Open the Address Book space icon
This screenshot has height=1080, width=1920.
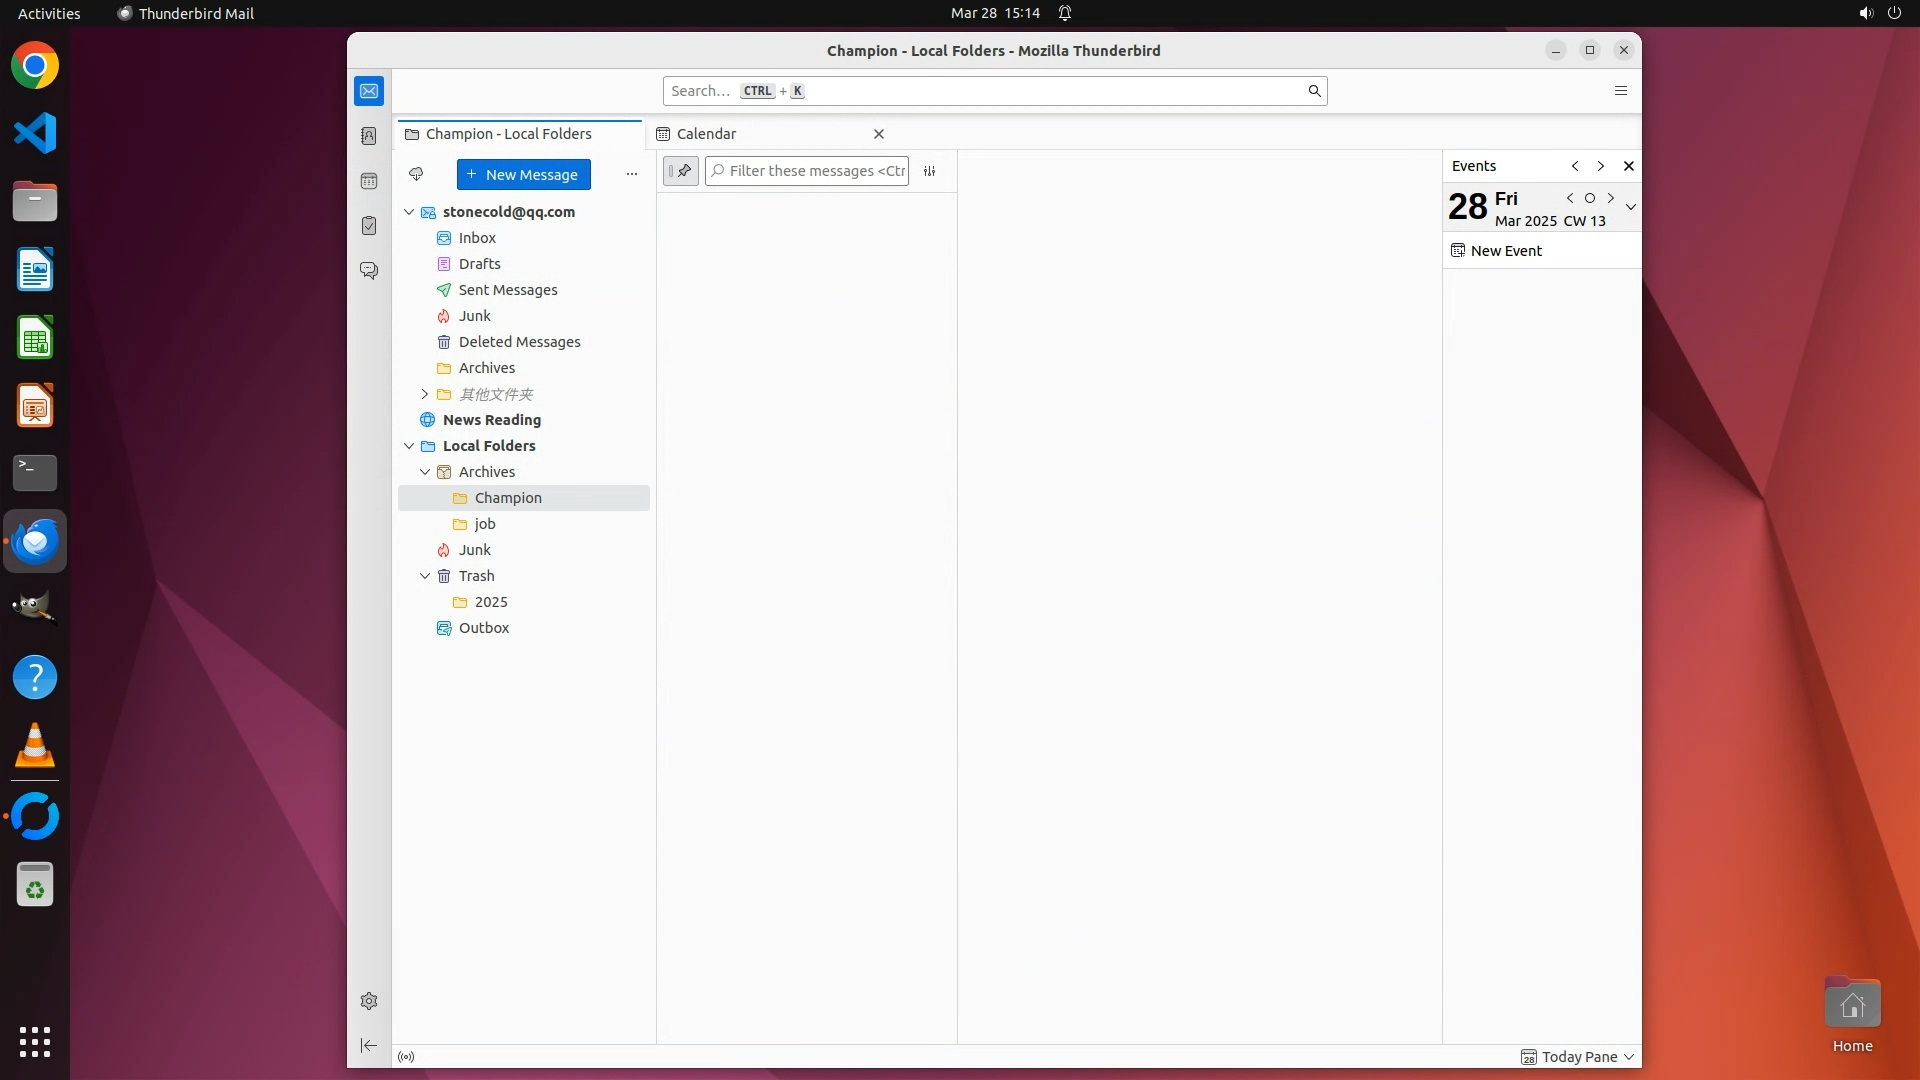point(369,136)
